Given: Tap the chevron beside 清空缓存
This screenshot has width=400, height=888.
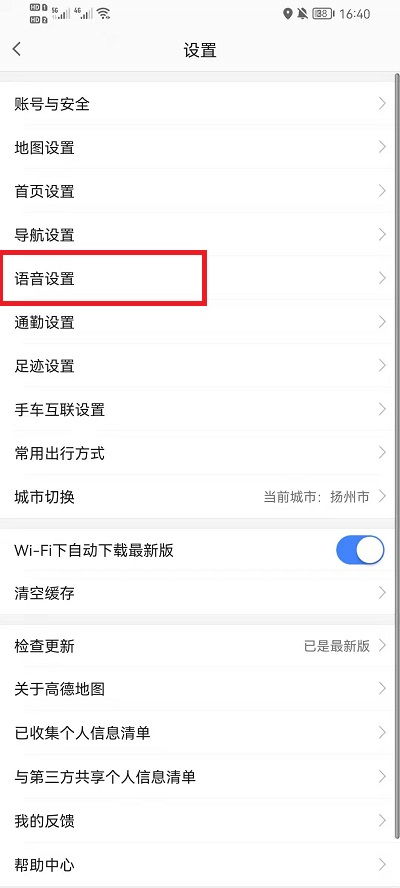Looking at the screenshot, I should pyautogui.click(x=382, y=593).
